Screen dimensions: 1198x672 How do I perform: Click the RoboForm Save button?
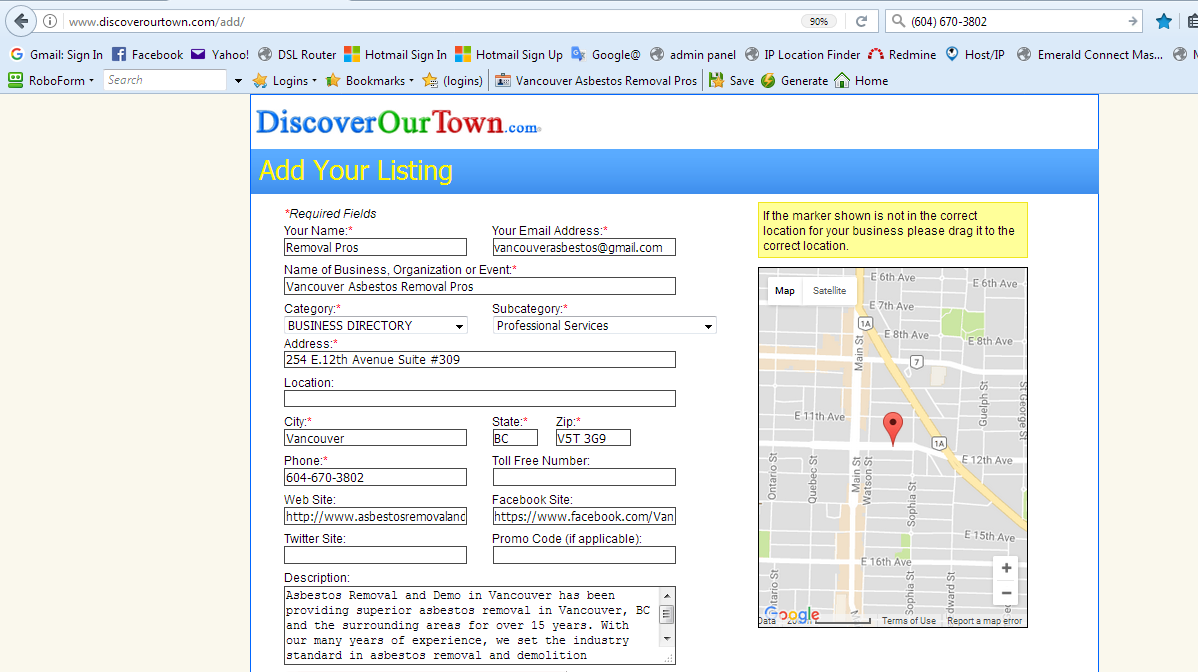point(731,80)
